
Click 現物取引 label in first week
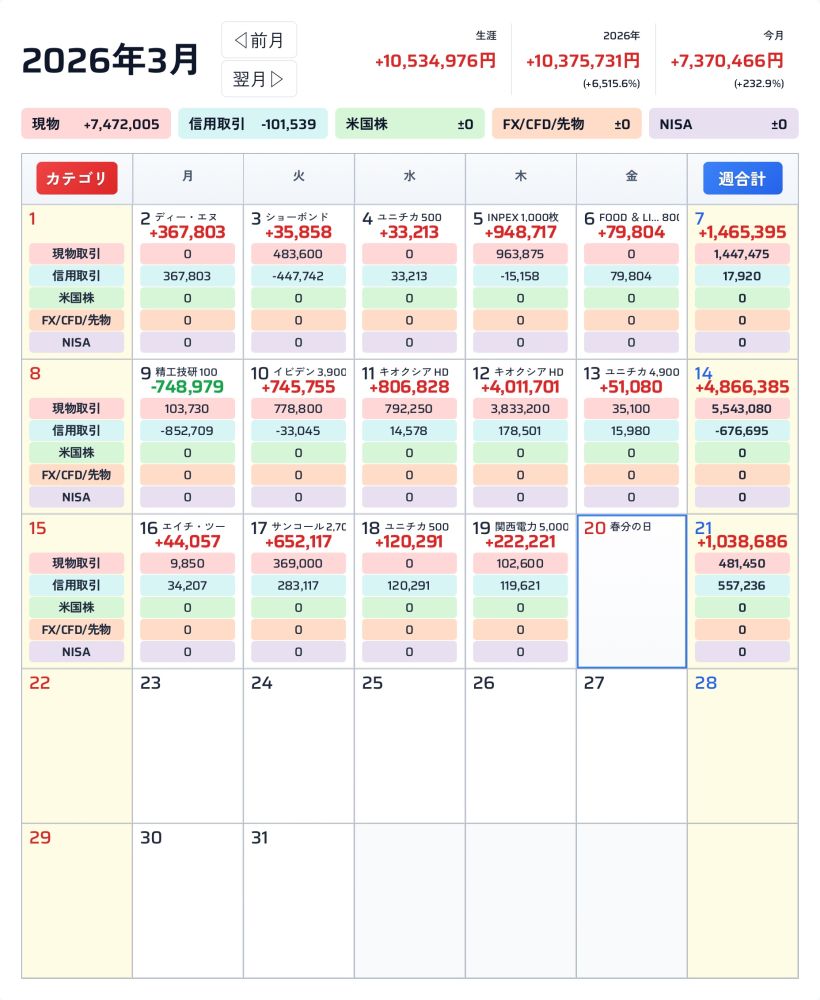[x=77, y=254]
